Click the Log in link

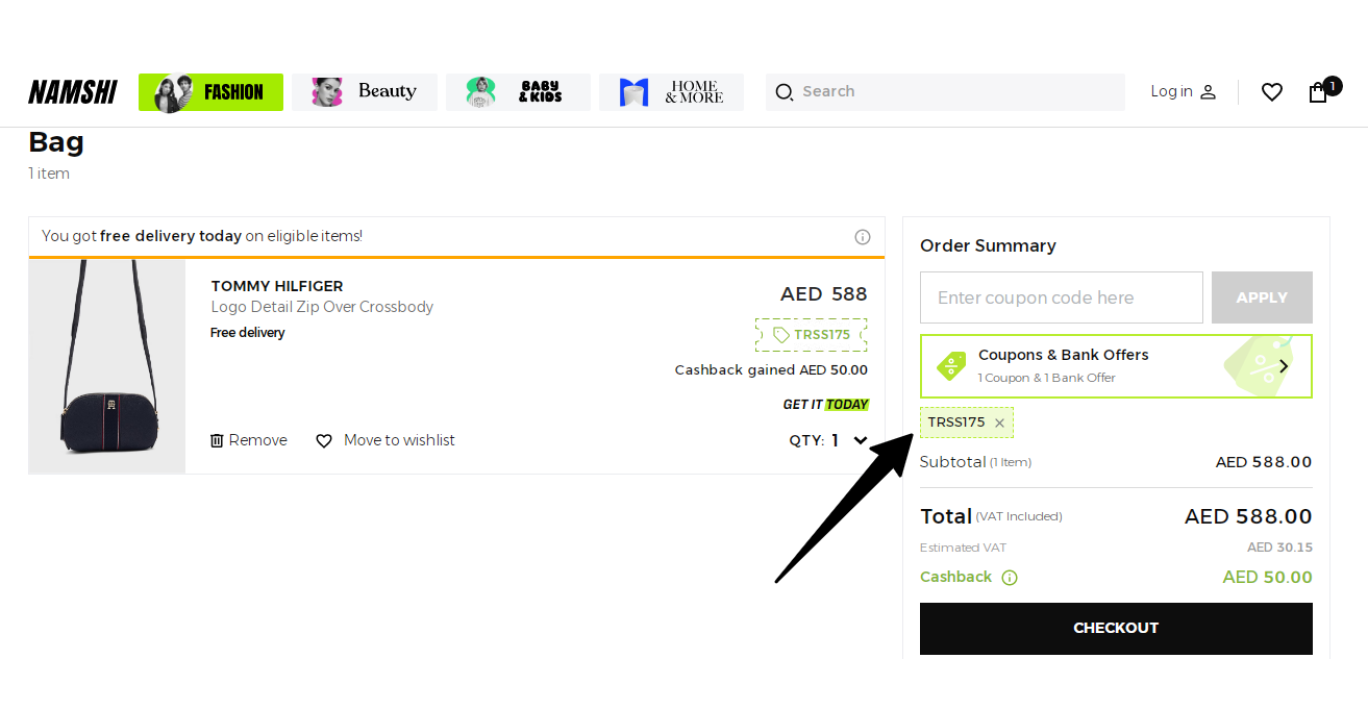click(1171, 91)
